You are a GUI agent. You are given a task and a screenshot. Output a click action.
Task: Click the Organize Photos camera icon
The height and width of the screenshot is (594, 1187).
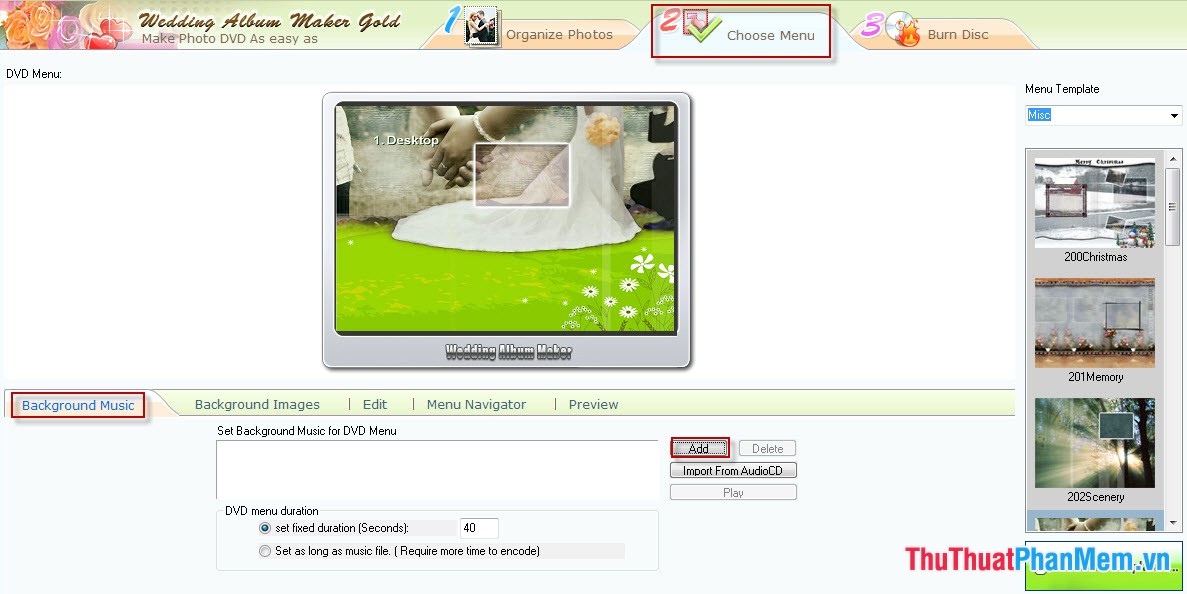pyautogui.click(x=480, y=29)
